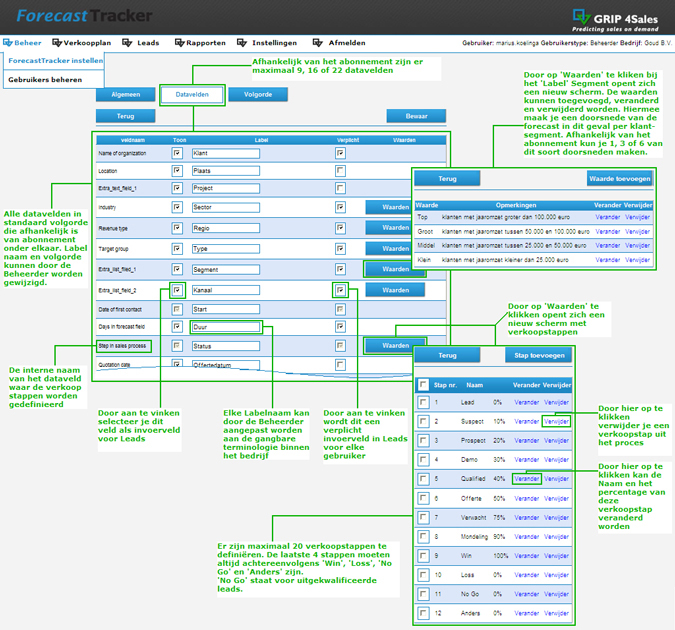Click the Waarde toevoegen button
Viewport: 675px width, 630px height.
[619, 179]
